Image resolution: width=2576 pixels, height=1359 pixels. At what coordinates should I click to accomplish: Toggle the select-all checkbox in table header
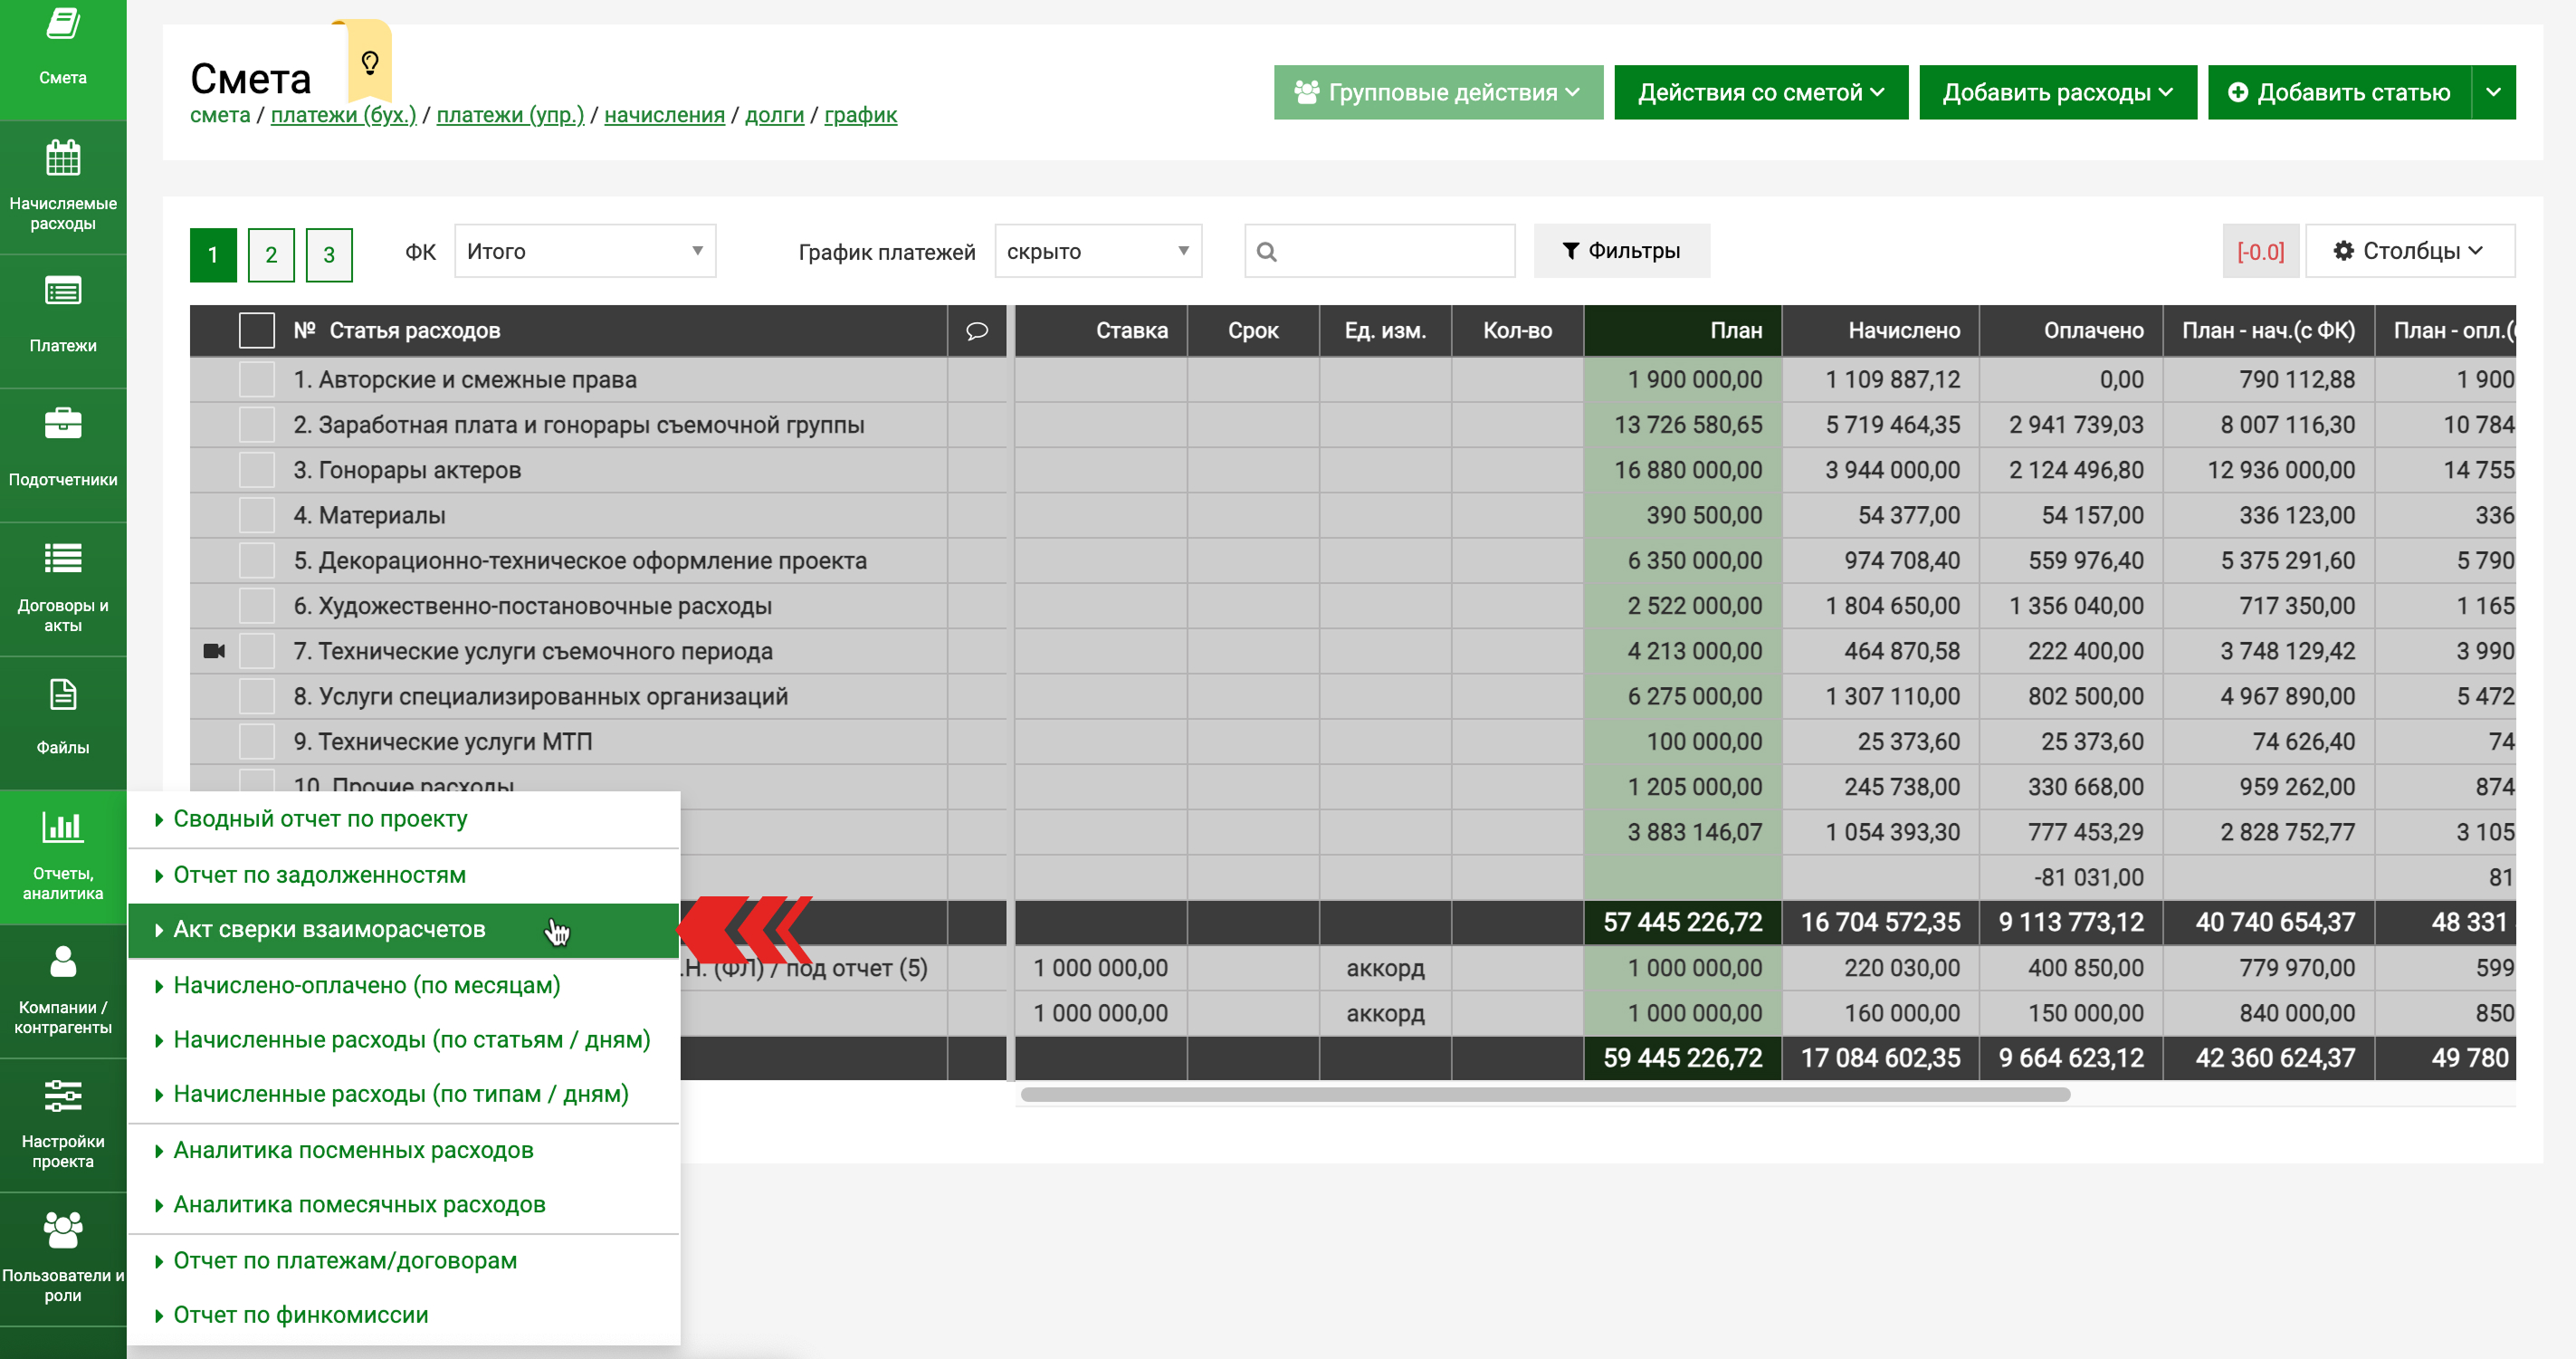(256, 331)
